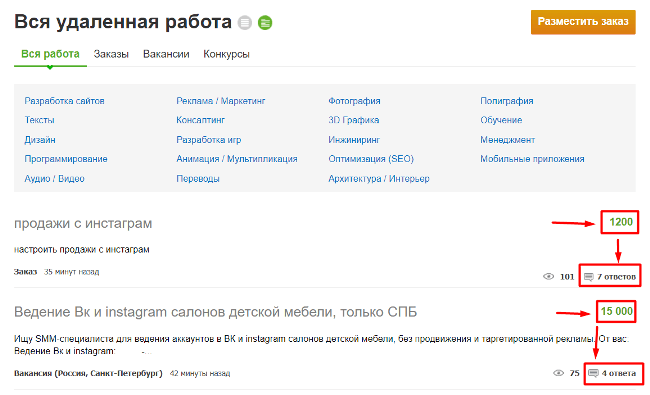Open category 'Разработка сайтов'
The width and height of the screenshot is (650, 395).
click(64, 101)
